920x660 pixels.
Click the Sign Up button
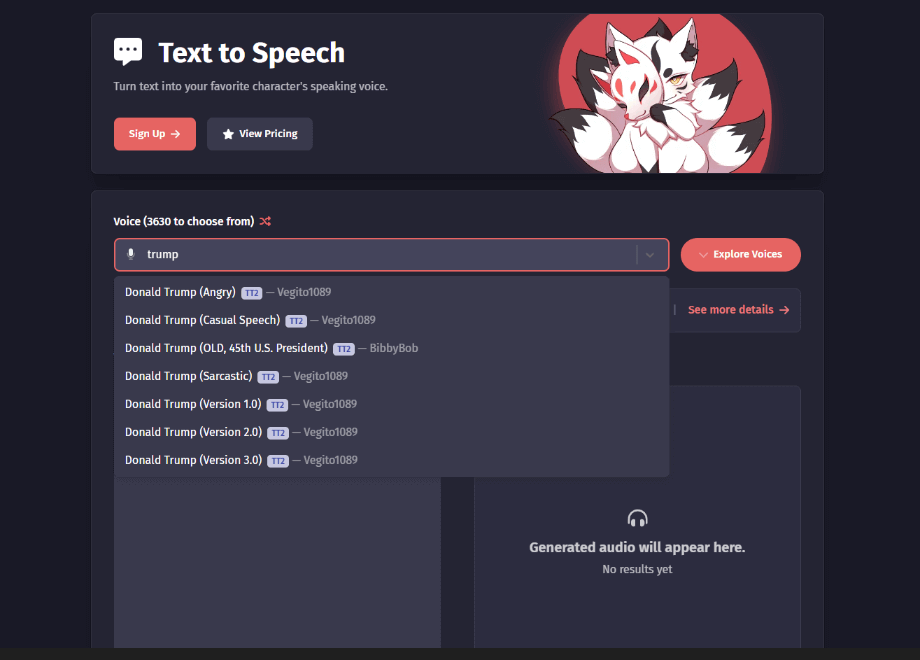click(x=154, y=133)
